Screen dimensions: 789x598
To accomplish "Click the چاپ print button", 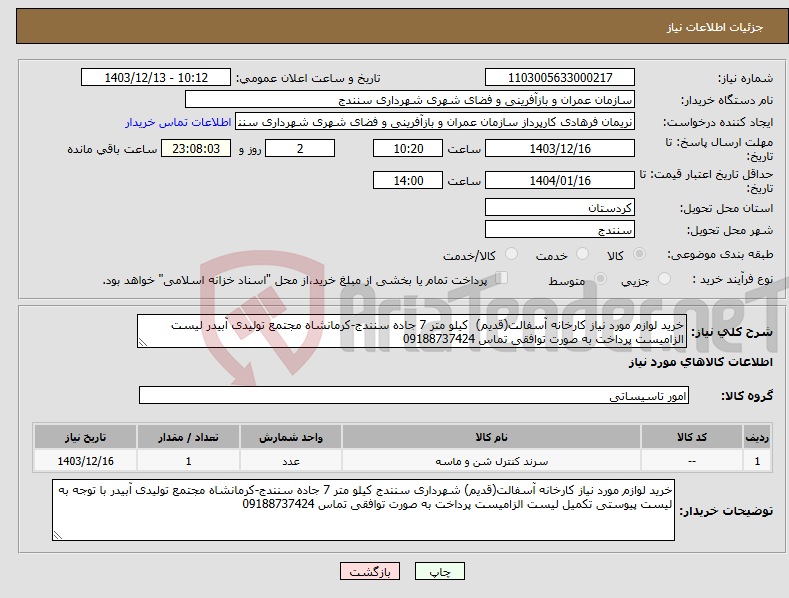I will click(440, 571).
